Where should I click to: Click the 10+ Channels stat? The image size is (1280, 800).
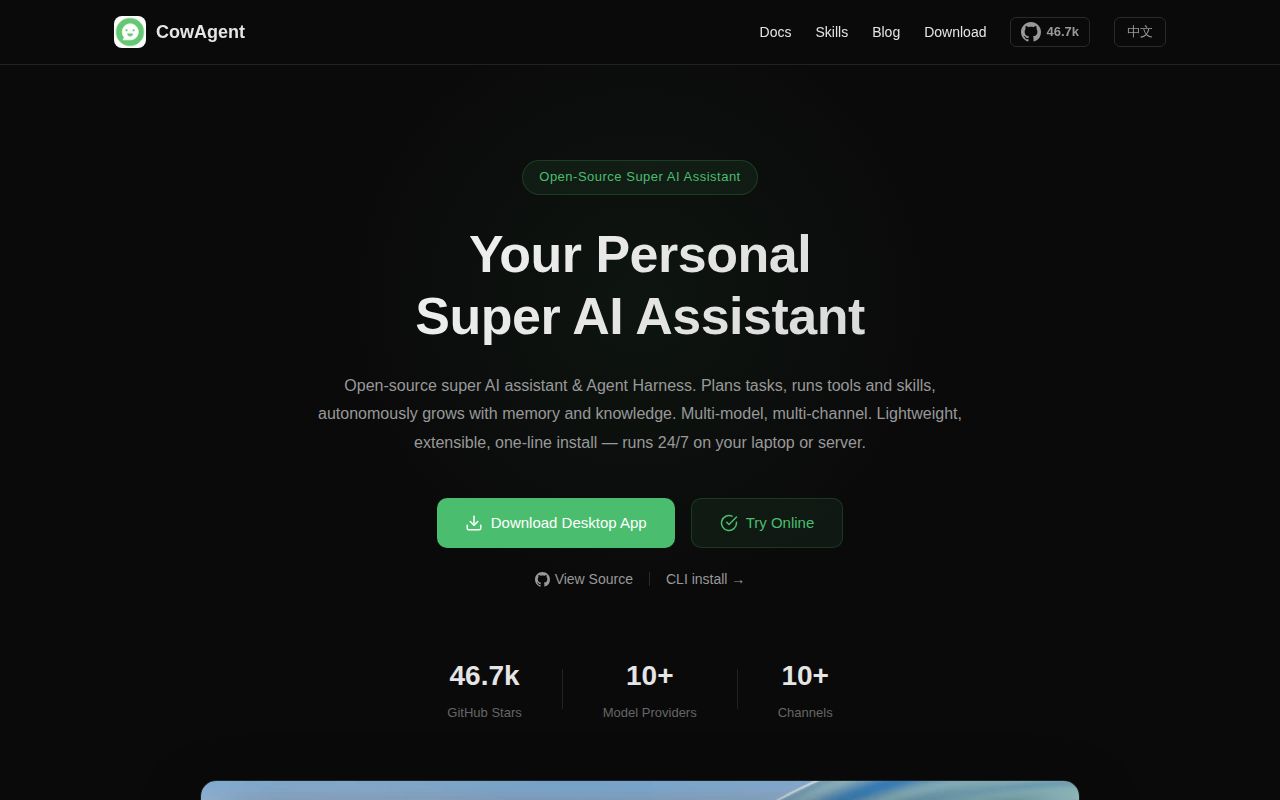[x=805, y=689]
